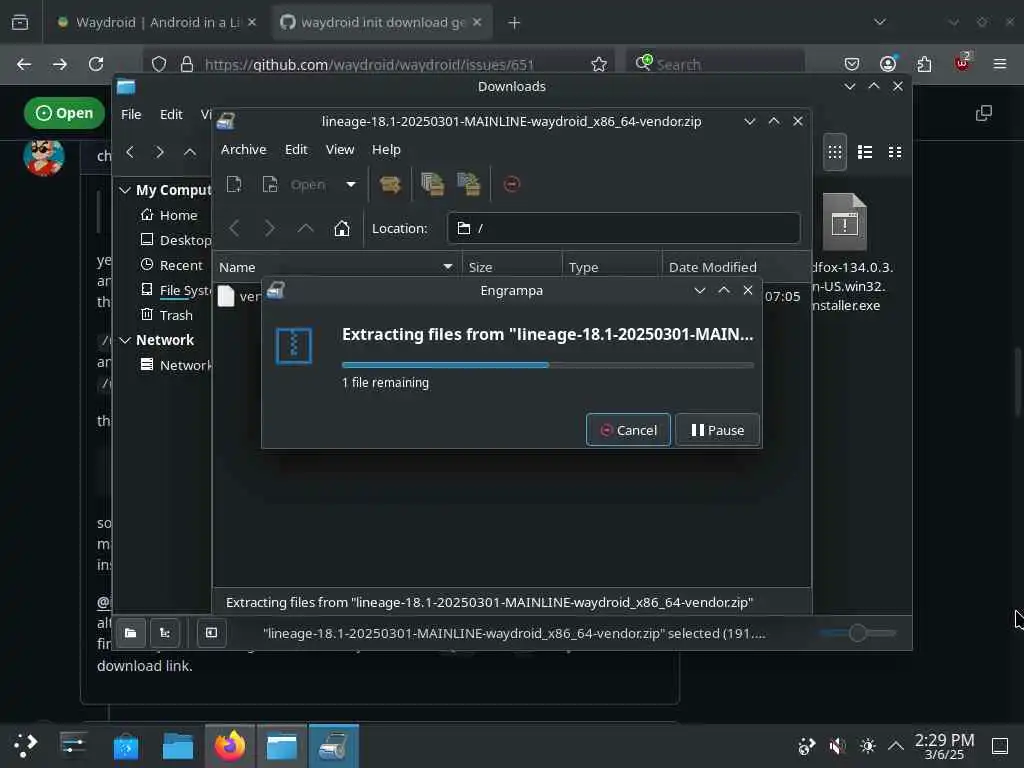The image size is (1024, 768).
Task: Collapse the Network tree section
Action: click(x=125, y=340)
